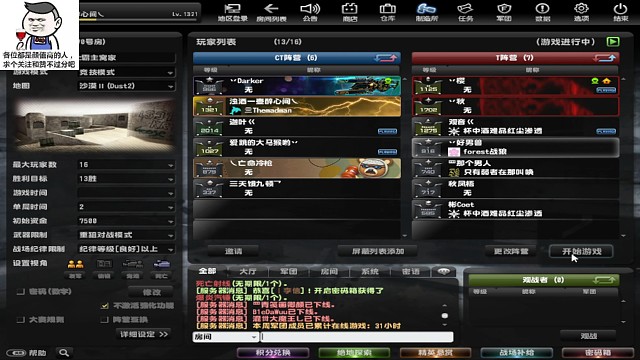The width and height of the screenshot is (640, 360).
Task: Enable the 密码(数字) password checkbox
Action: (20, 291)
